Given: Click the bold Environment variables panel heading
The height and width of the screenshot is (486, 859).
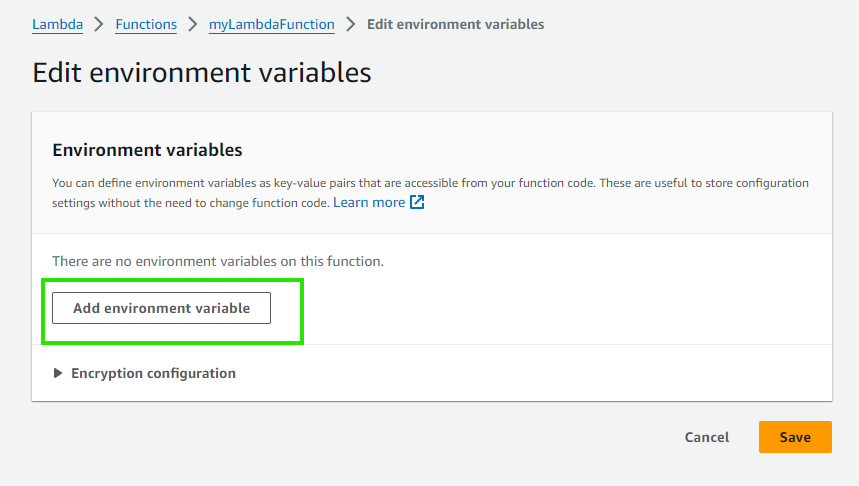Looking at the screenshot, I should click(147, 150).
